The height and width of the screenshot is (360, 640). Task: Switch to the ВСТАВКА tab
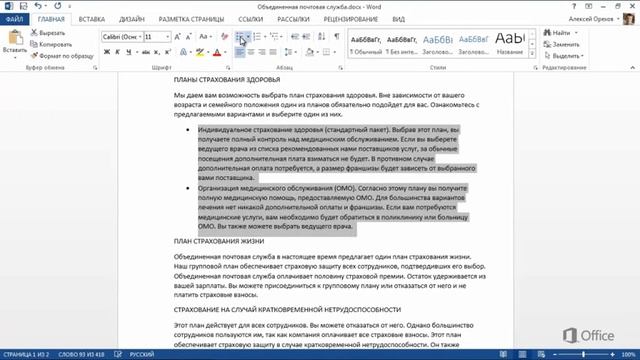[x=92, y=19]
